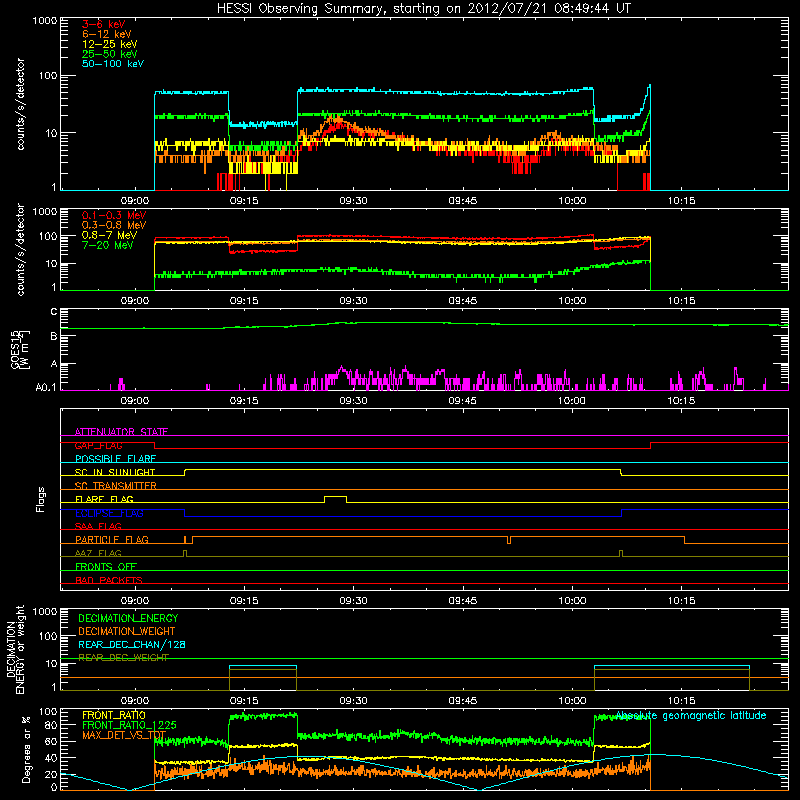Select the 6-12 keV legend label
This screenshot has height=800, width=800.
107,34
